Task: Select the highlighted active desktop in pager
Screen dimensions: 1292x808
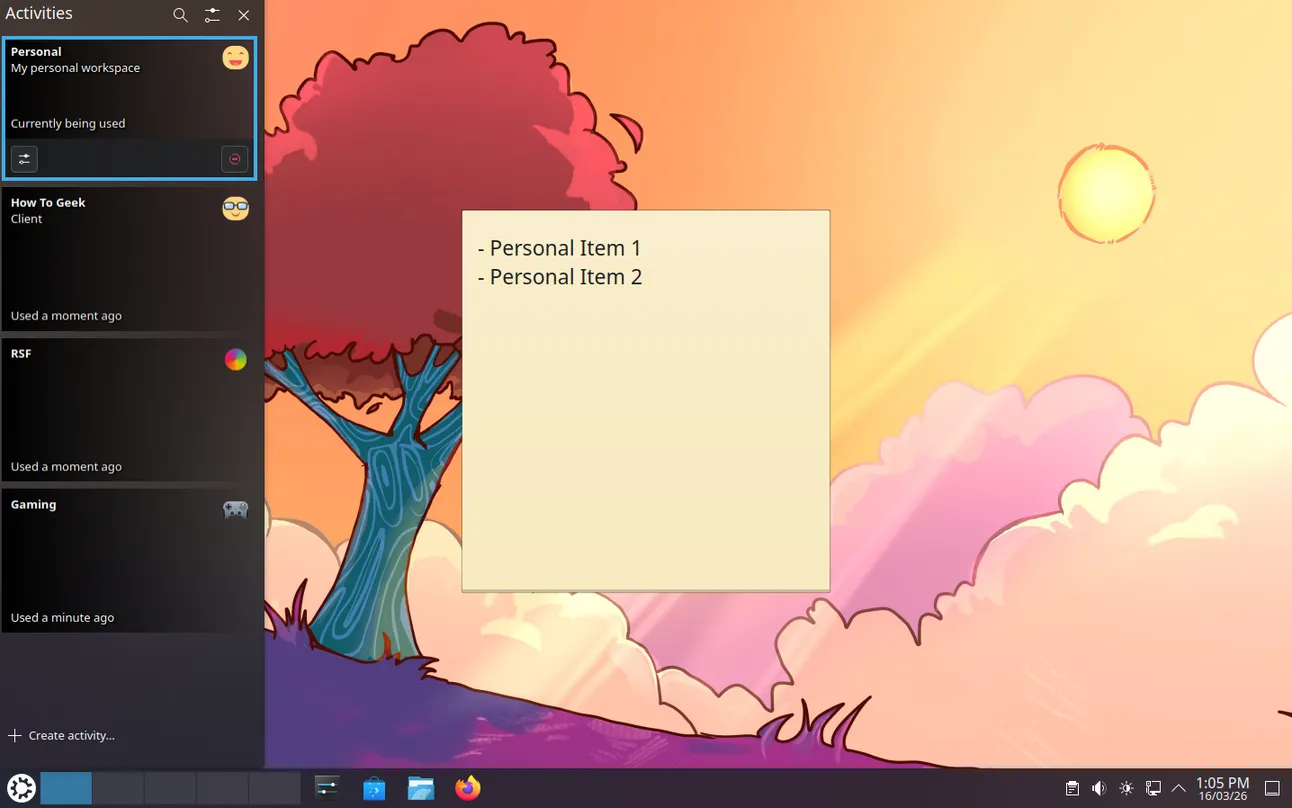Action: pos(66,788)
